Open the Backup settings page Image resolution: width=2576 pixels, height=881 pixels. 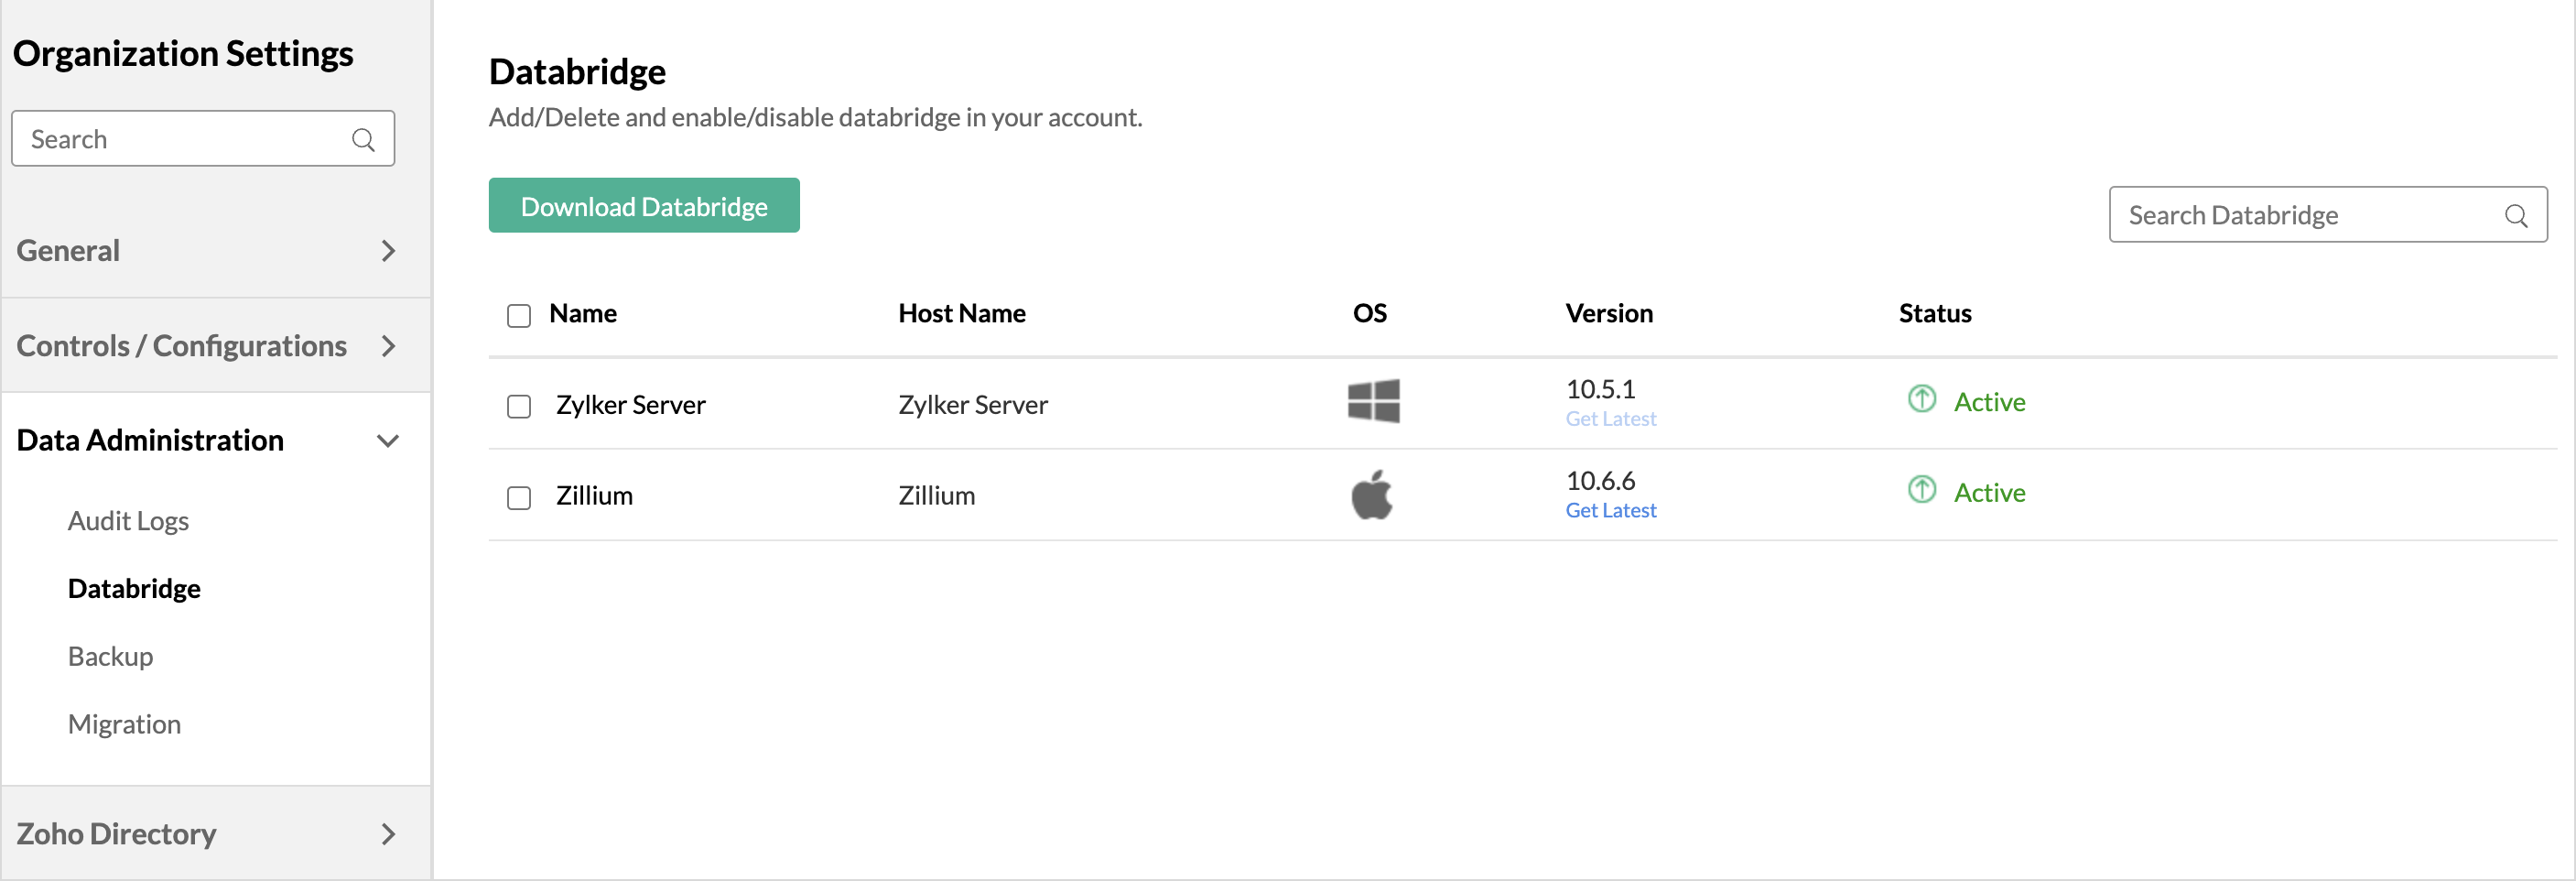110,656
